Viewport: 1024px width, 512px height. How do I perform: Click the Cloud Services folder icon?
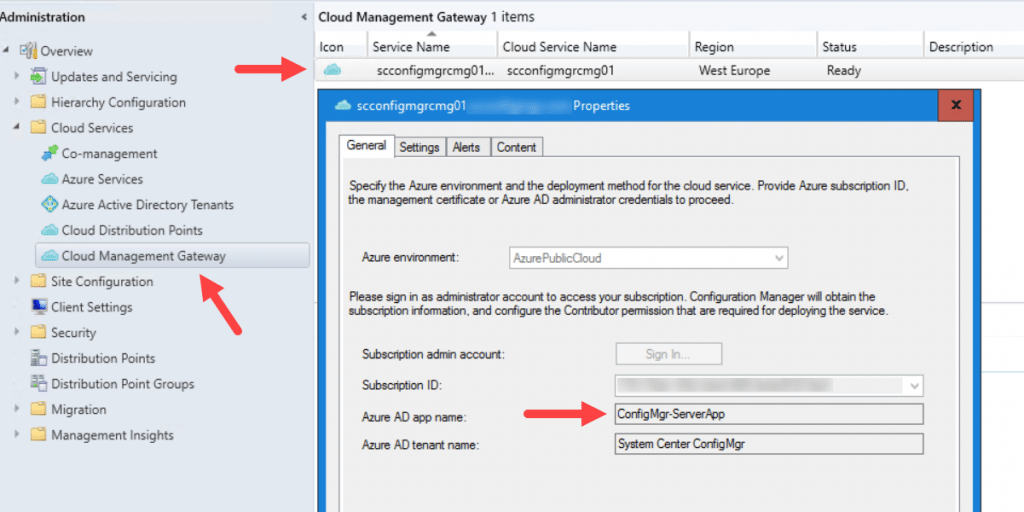39,127
